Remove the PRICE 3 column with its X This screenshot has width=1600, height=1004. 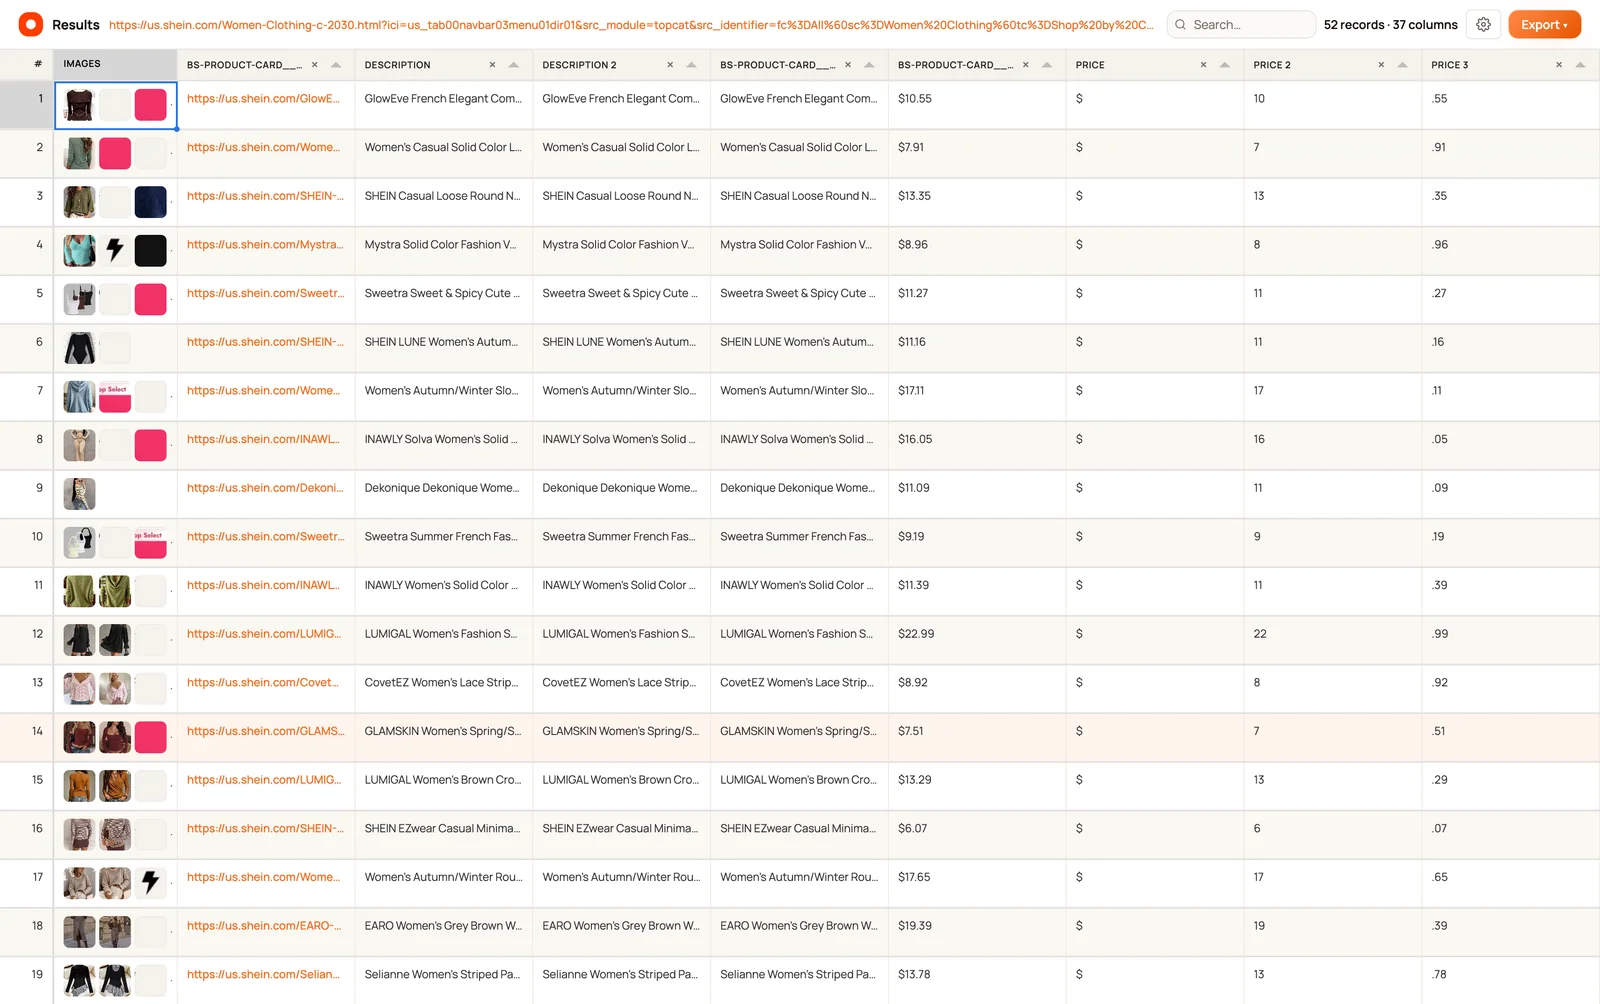(1559, 65)
